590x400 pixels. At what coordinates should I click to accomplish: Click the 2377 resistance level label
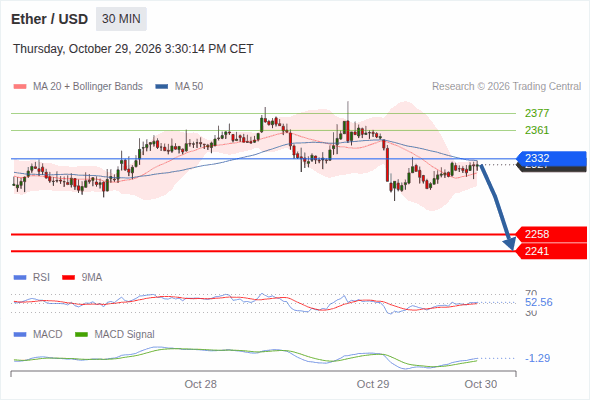coord(537,113)
